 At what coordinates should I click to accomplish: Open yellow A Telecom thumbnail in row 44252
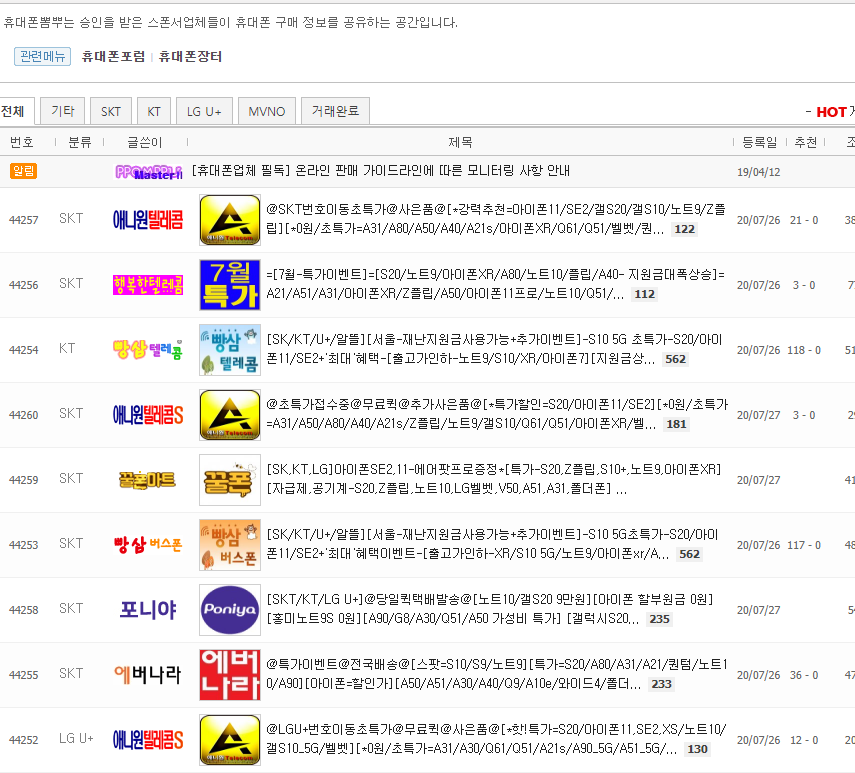point(230,740)
